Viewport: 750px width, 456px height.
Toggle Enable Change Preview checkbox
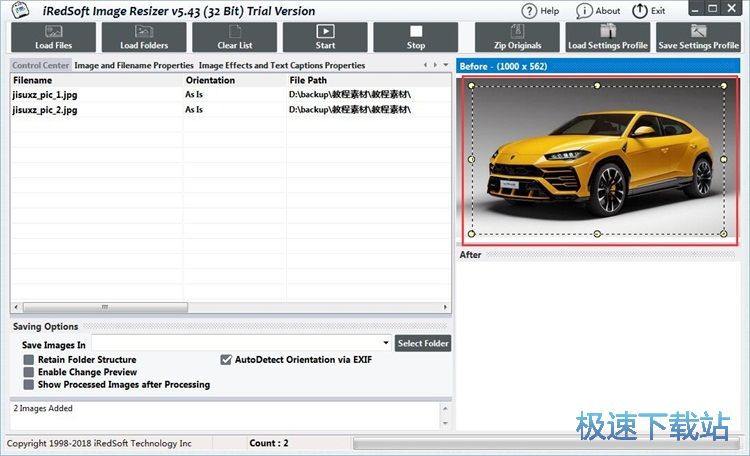coord(29,372)
